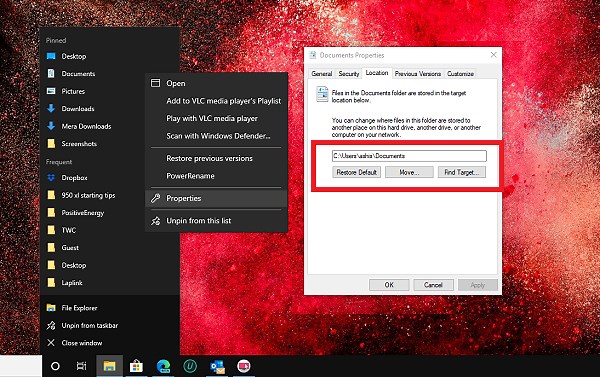Open Dropbox from frequent list
The width and height of the screenshot is (600, 377).
tap(110, 178)
